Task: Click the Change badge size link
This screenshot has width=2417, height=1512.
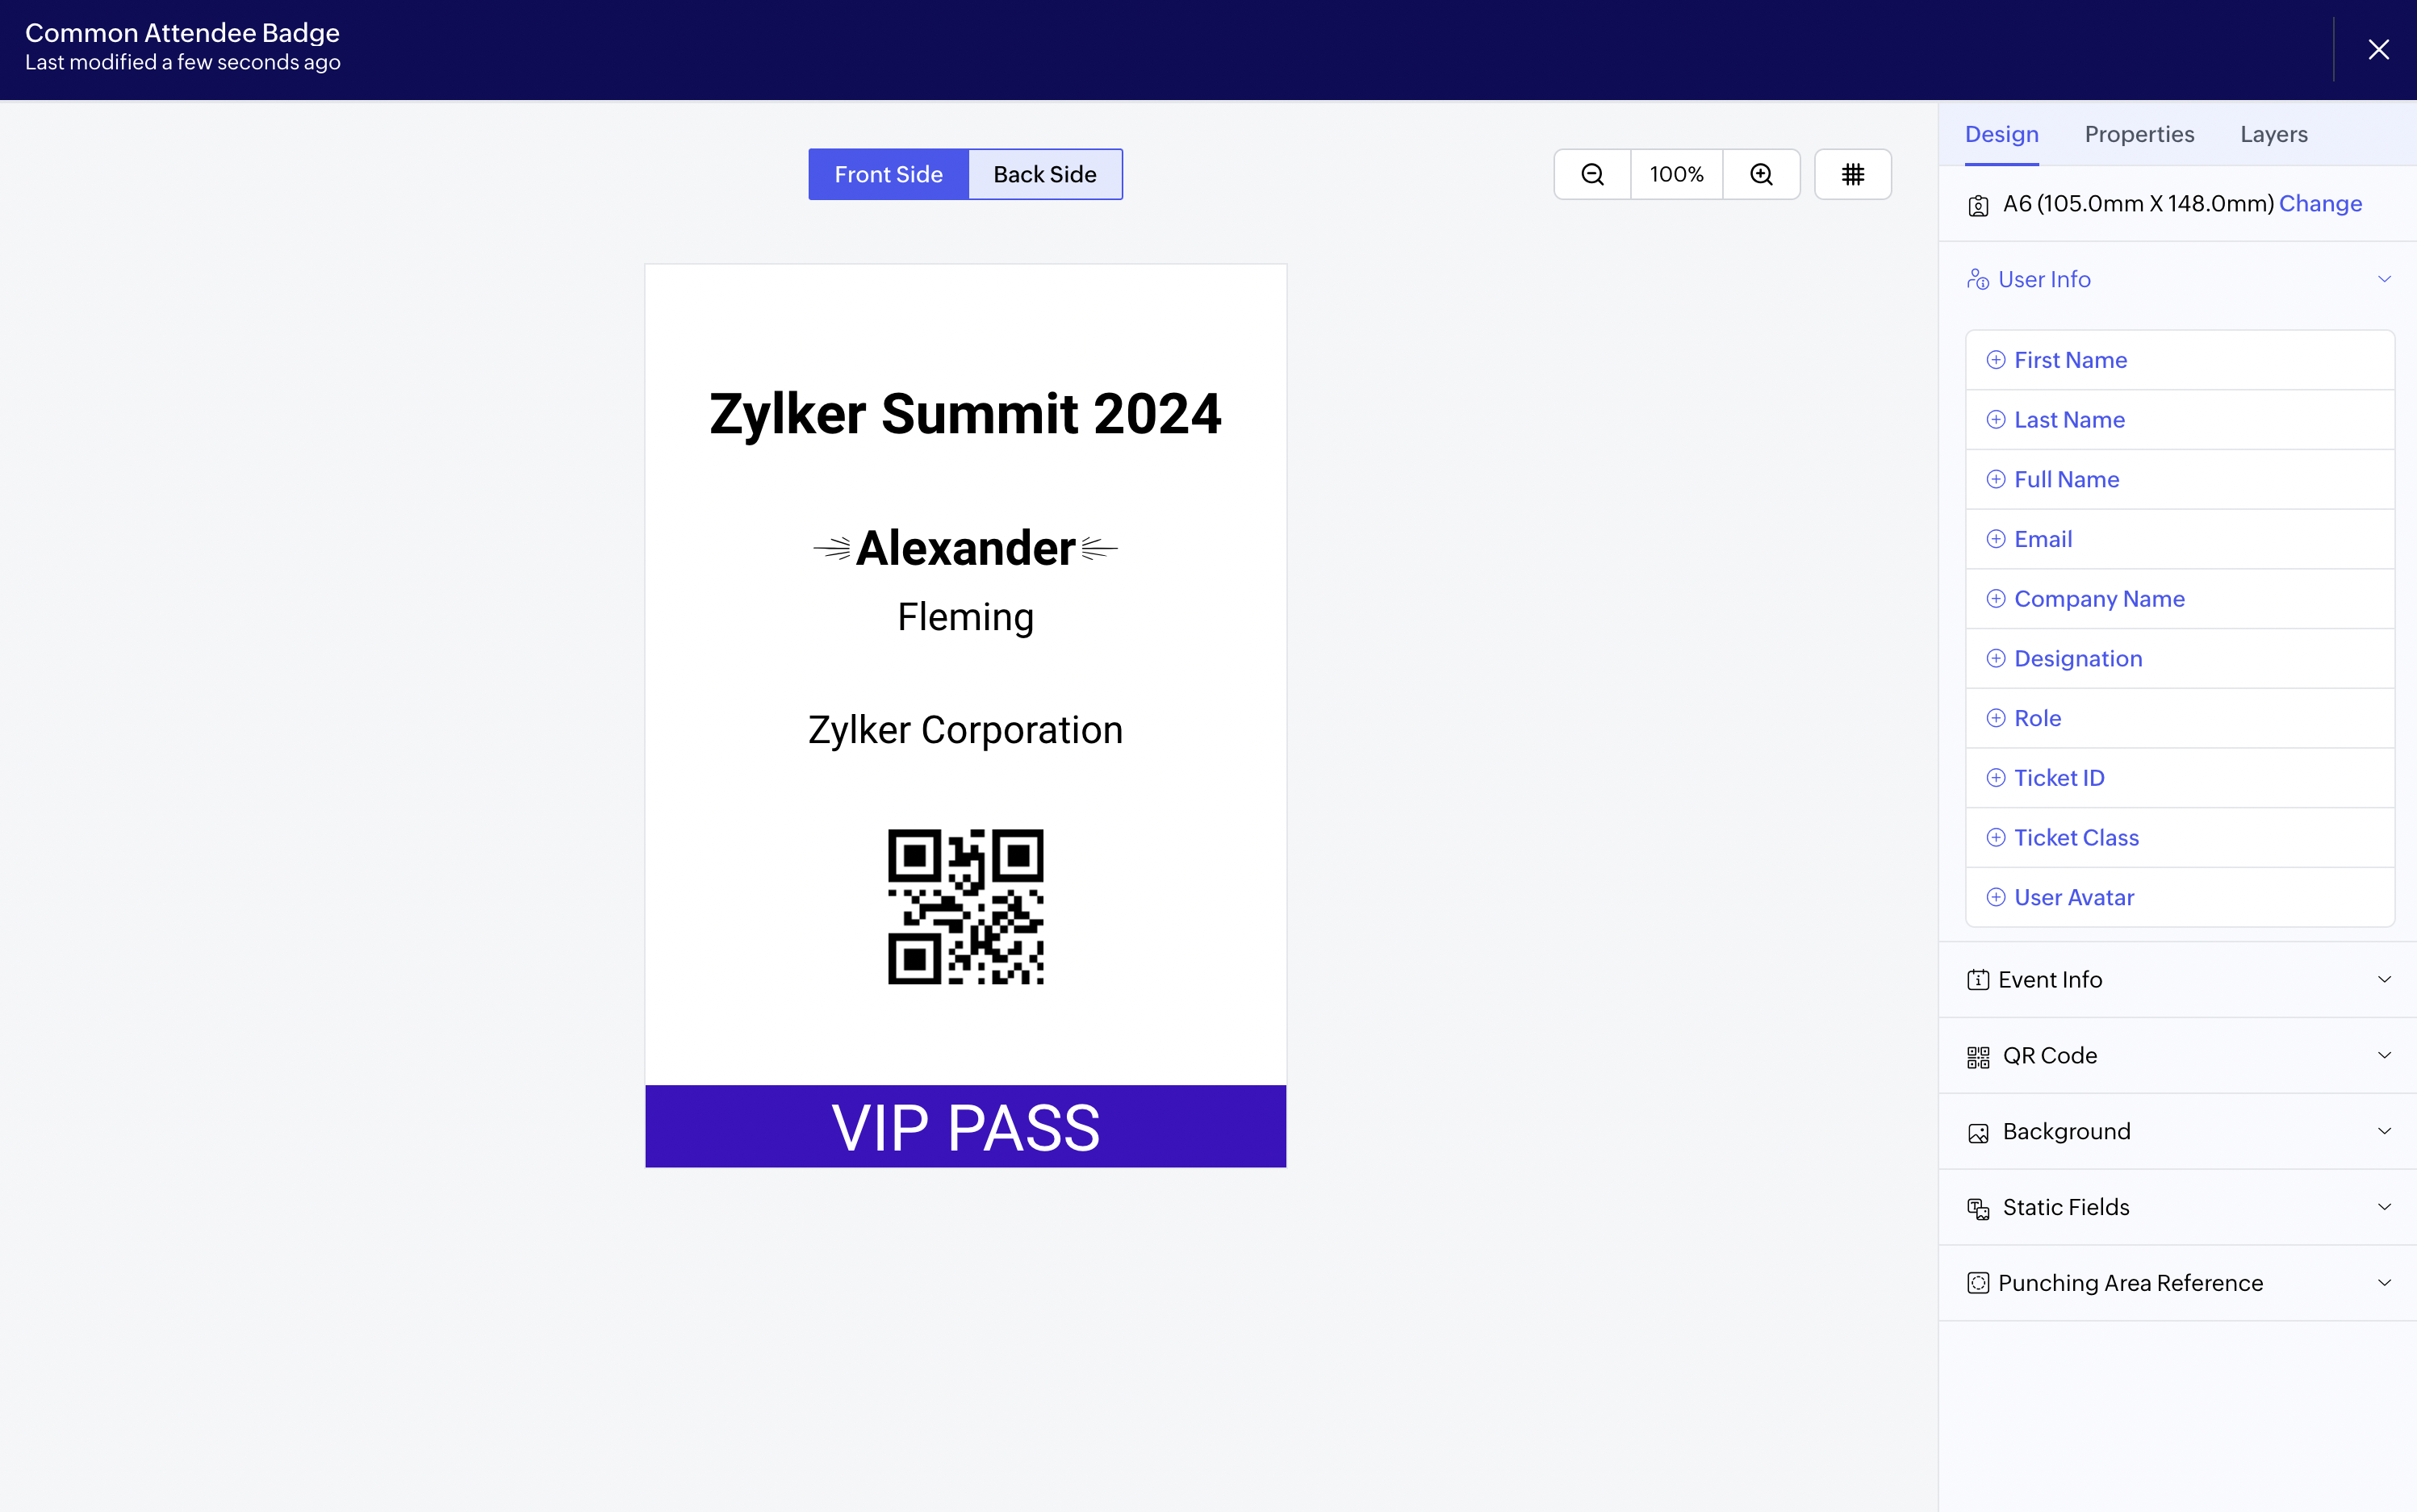Action: coord(2320,204)
